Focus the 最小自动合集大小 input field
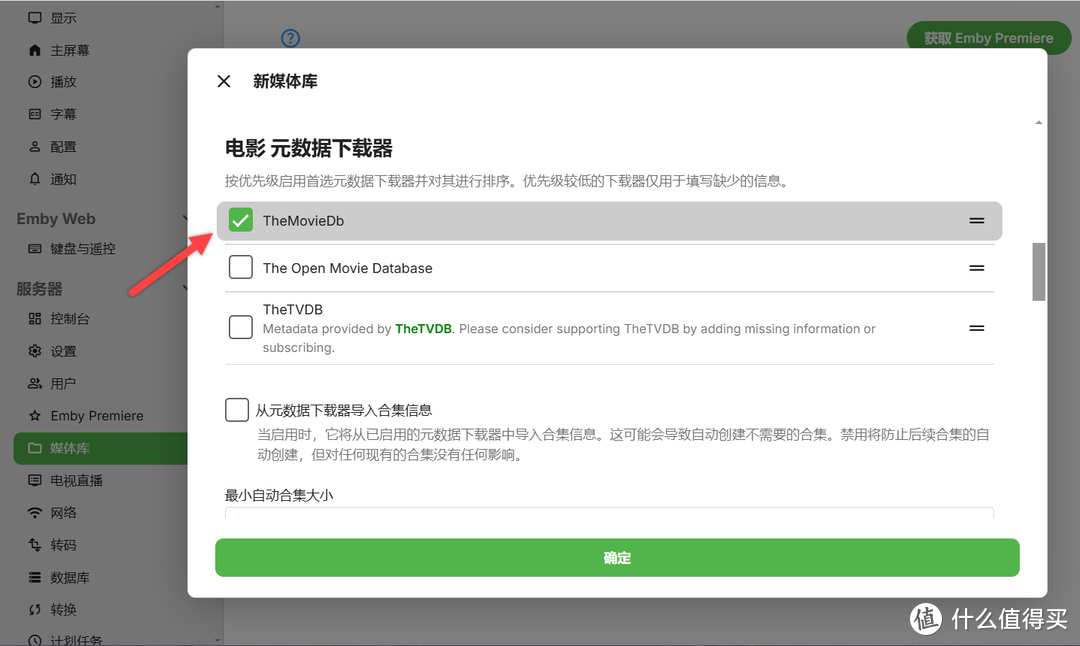The width and height of the screenshot is (1080, 646). 609,512
